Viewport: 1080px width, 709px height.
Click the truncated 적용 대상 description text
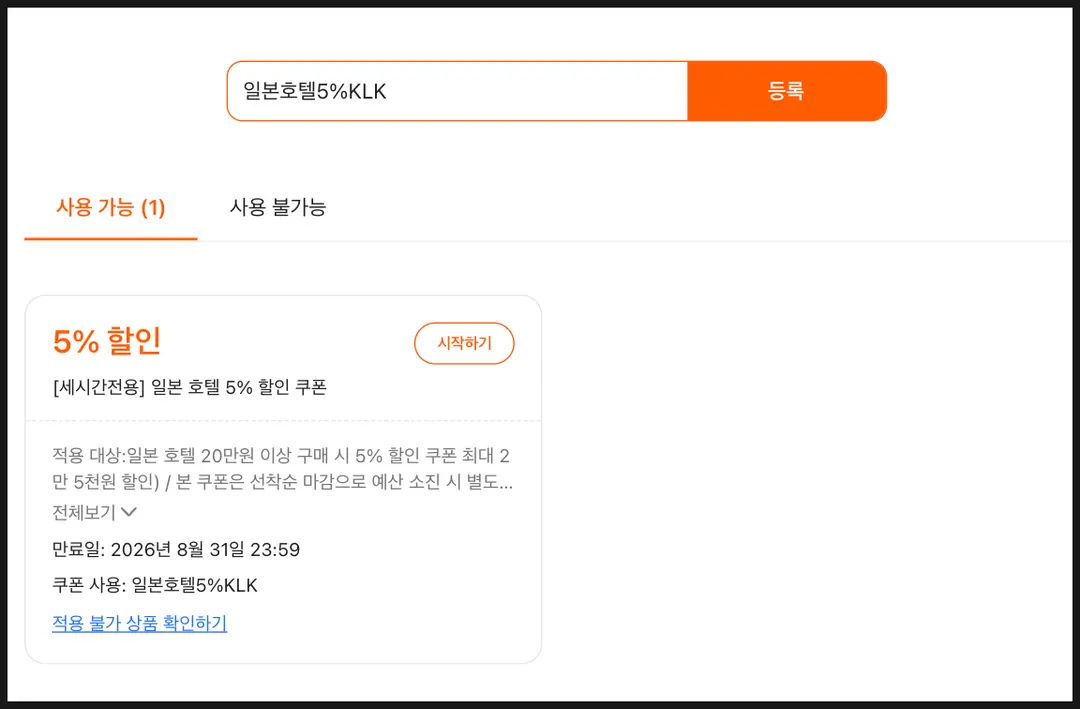point(282,469)
